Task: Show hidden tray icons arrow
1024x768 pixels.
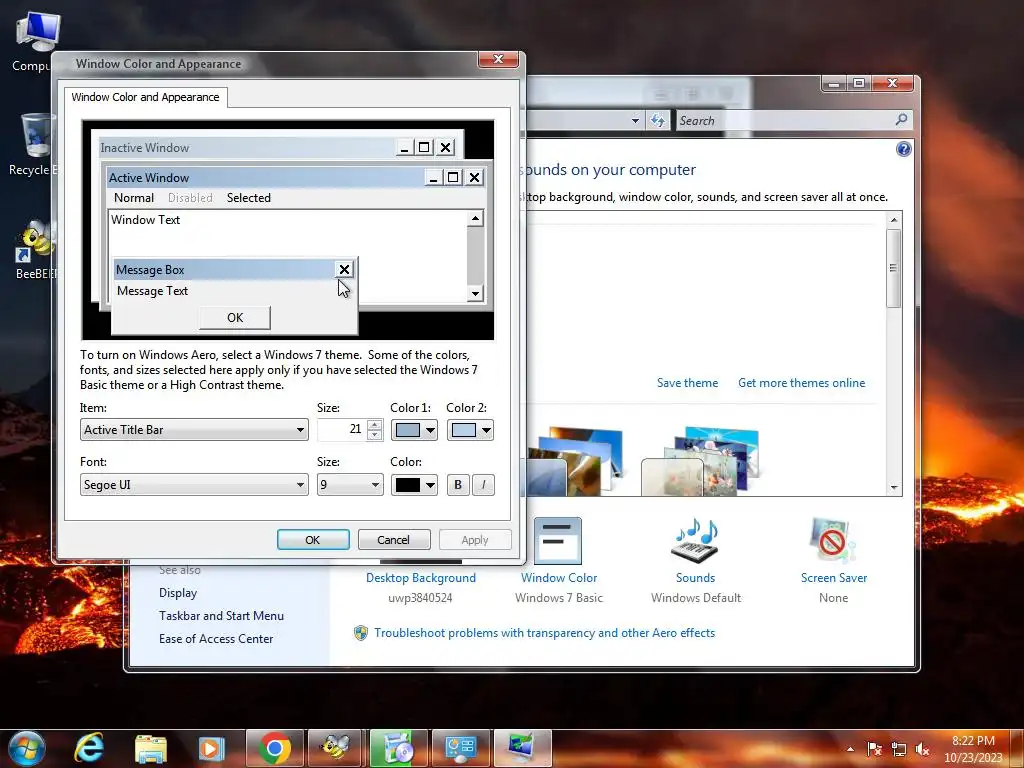Action: pyautogui.click(x=850, y=749)
